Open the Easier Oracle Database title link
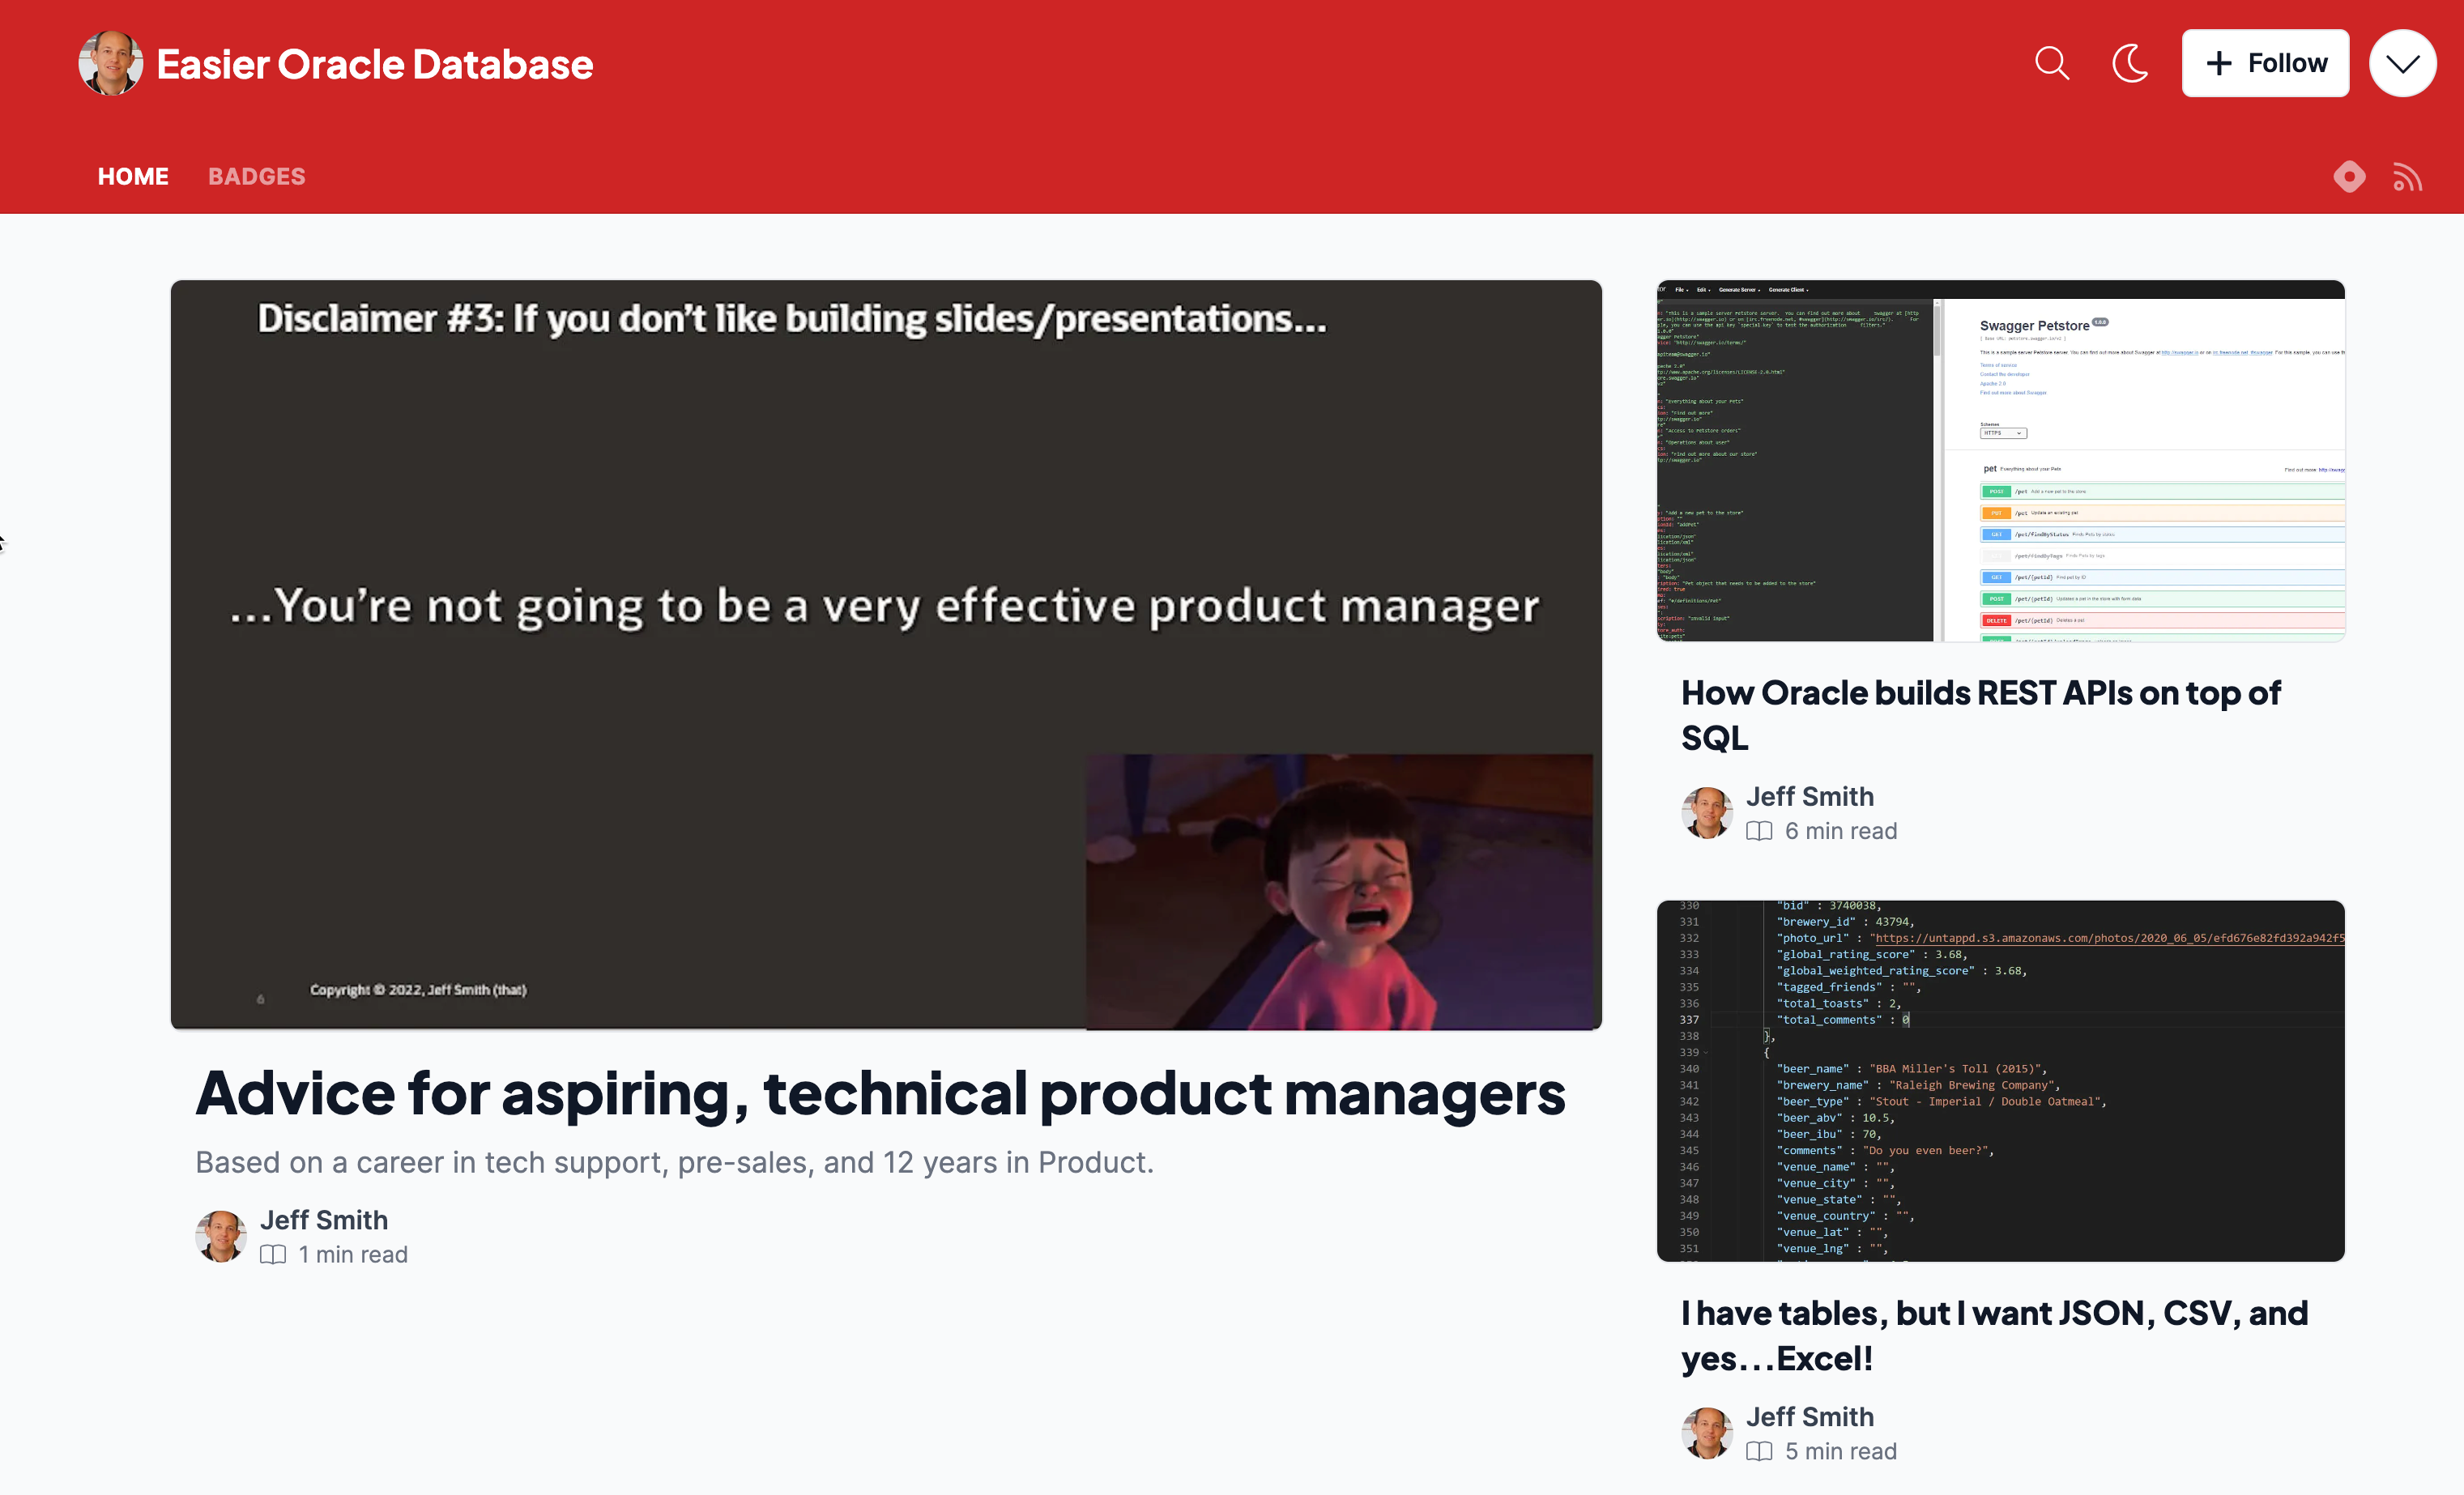This screenshot has width=2464, height=1495. tap(375, 64)
